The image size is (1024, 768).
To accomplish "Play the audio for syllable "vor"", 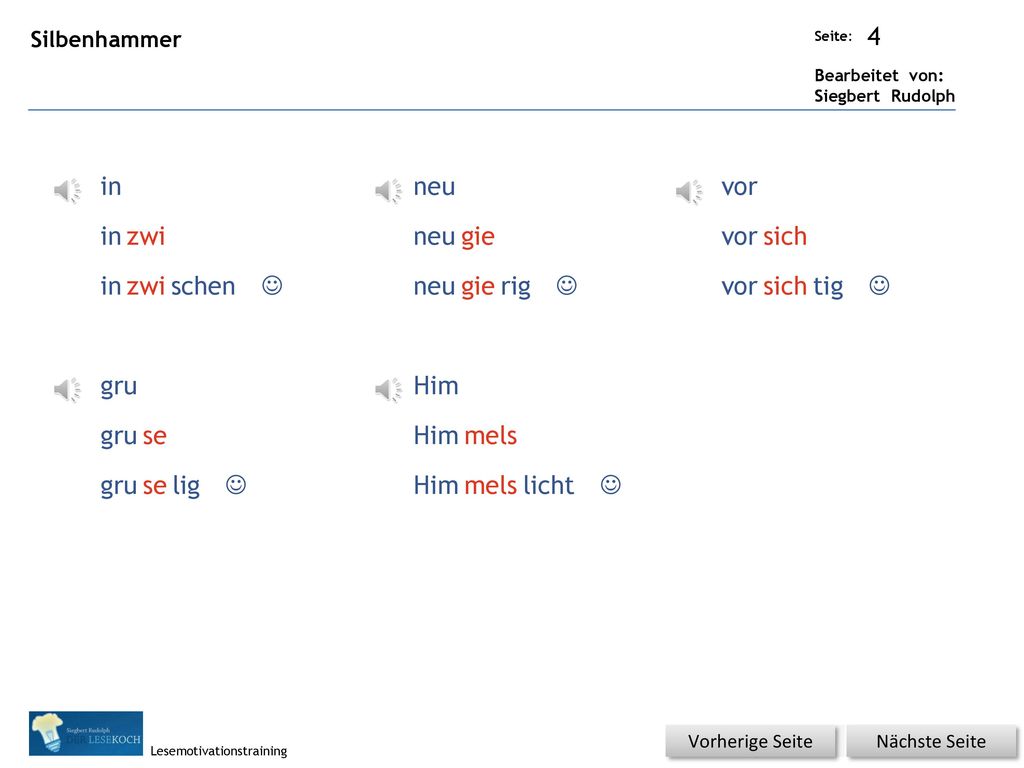I will click(x=689, y=191).
